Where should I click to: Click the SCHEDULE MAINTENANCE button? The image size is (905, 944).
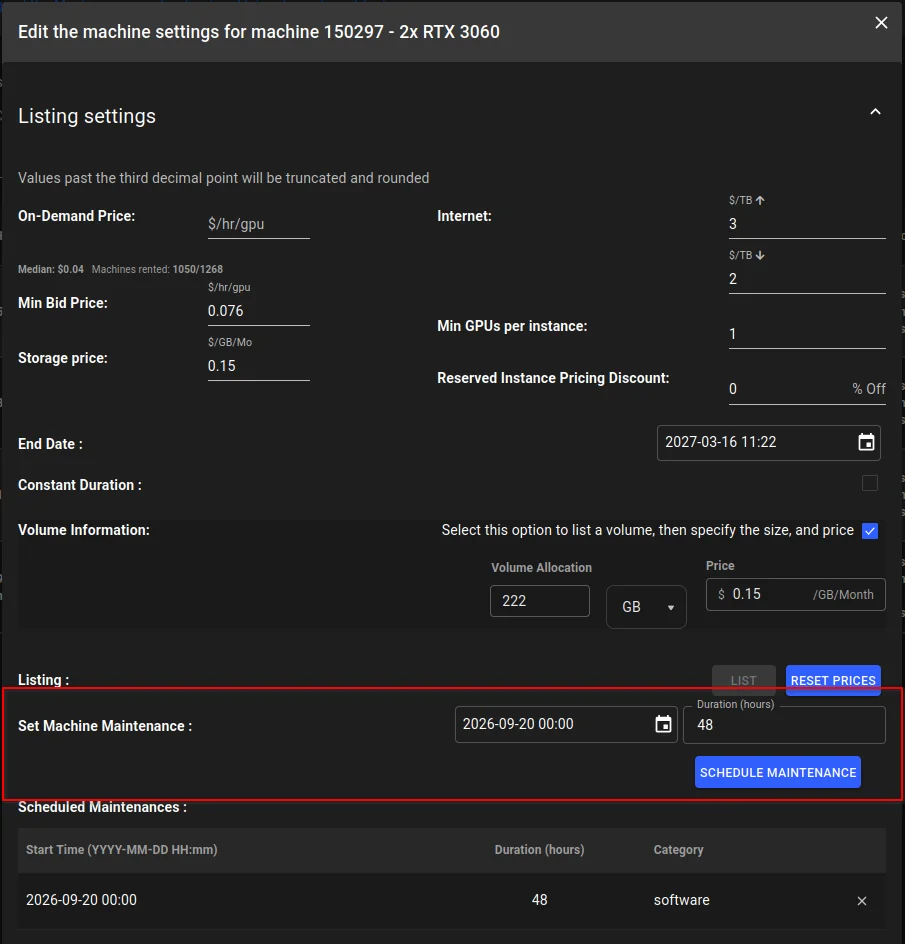pyautogui.click(x=778, y=772)
